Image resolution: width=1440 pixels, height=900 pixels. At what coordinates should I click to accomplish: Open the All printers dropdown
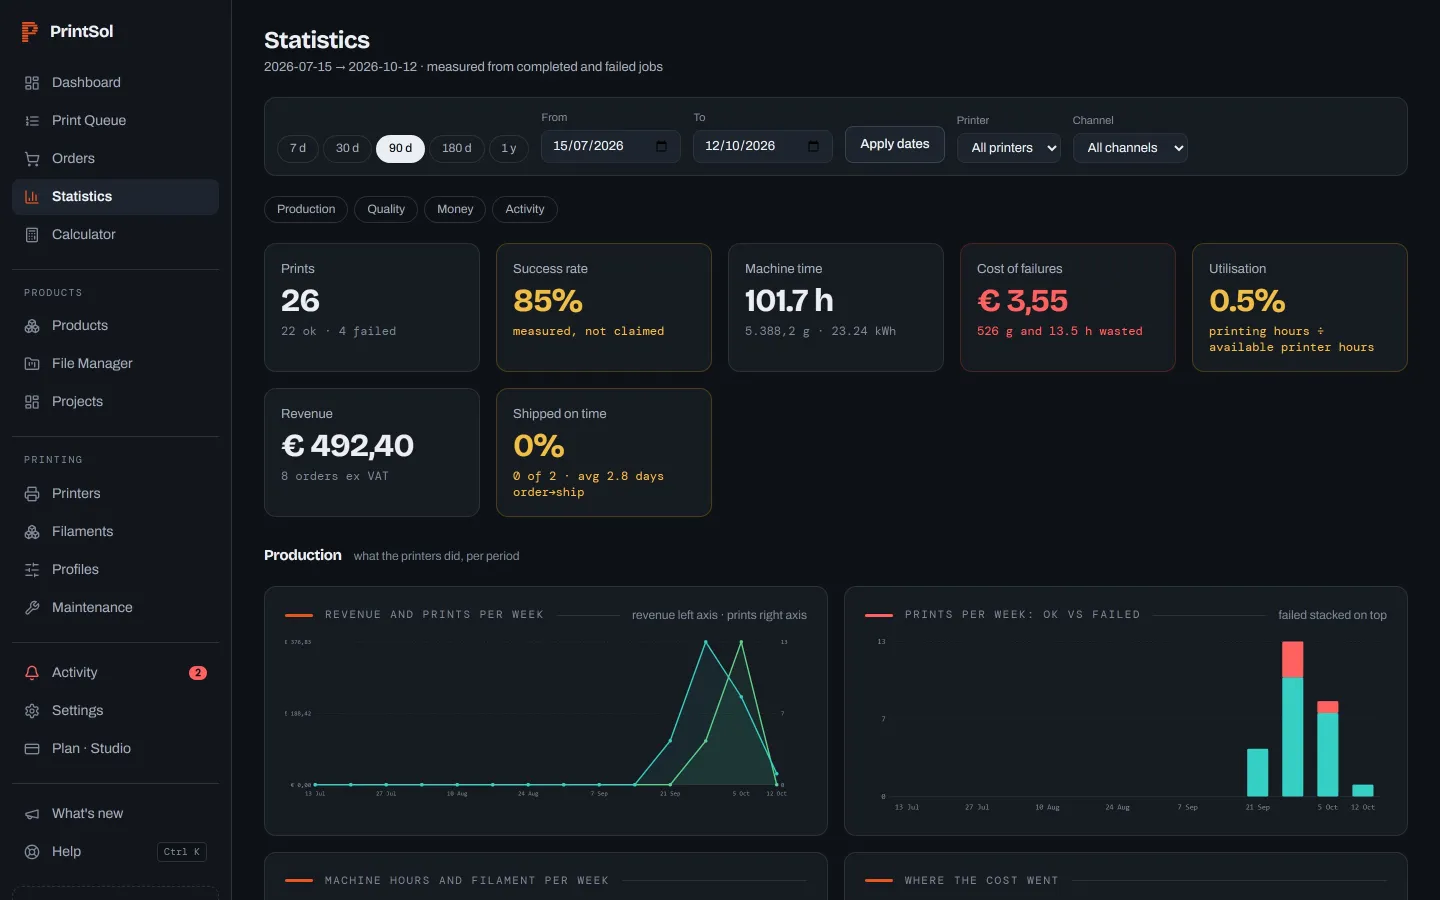point(1009,148)
